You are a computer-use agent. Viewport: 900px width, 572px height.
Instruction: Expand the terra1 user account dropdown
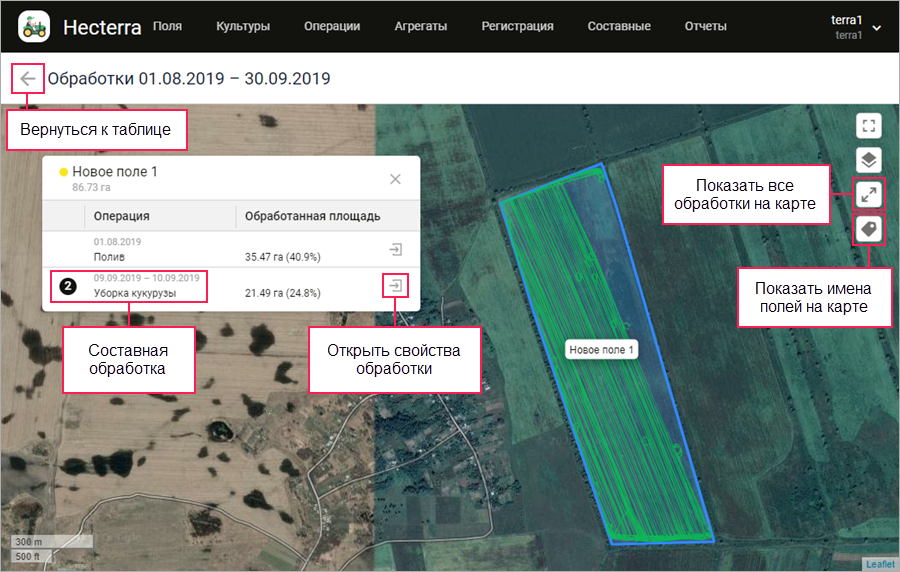coord(876,28)
